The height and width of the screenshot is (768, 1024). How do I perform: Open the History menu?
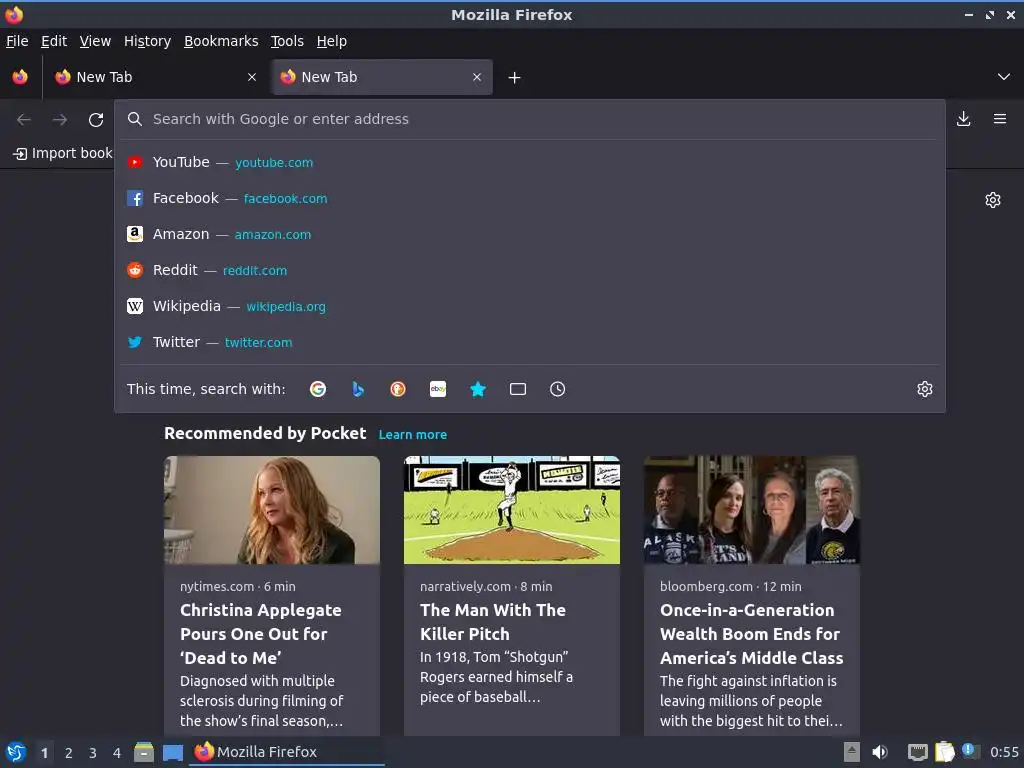coord(148,41)
